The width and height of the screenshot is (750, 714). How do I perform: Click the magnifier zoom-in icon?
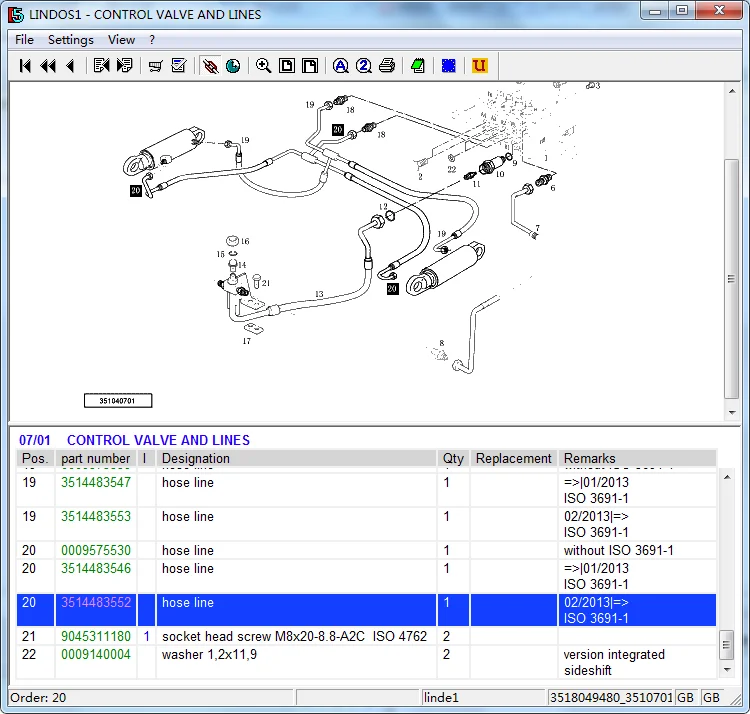pyautogui.click(x=263, y=66)
